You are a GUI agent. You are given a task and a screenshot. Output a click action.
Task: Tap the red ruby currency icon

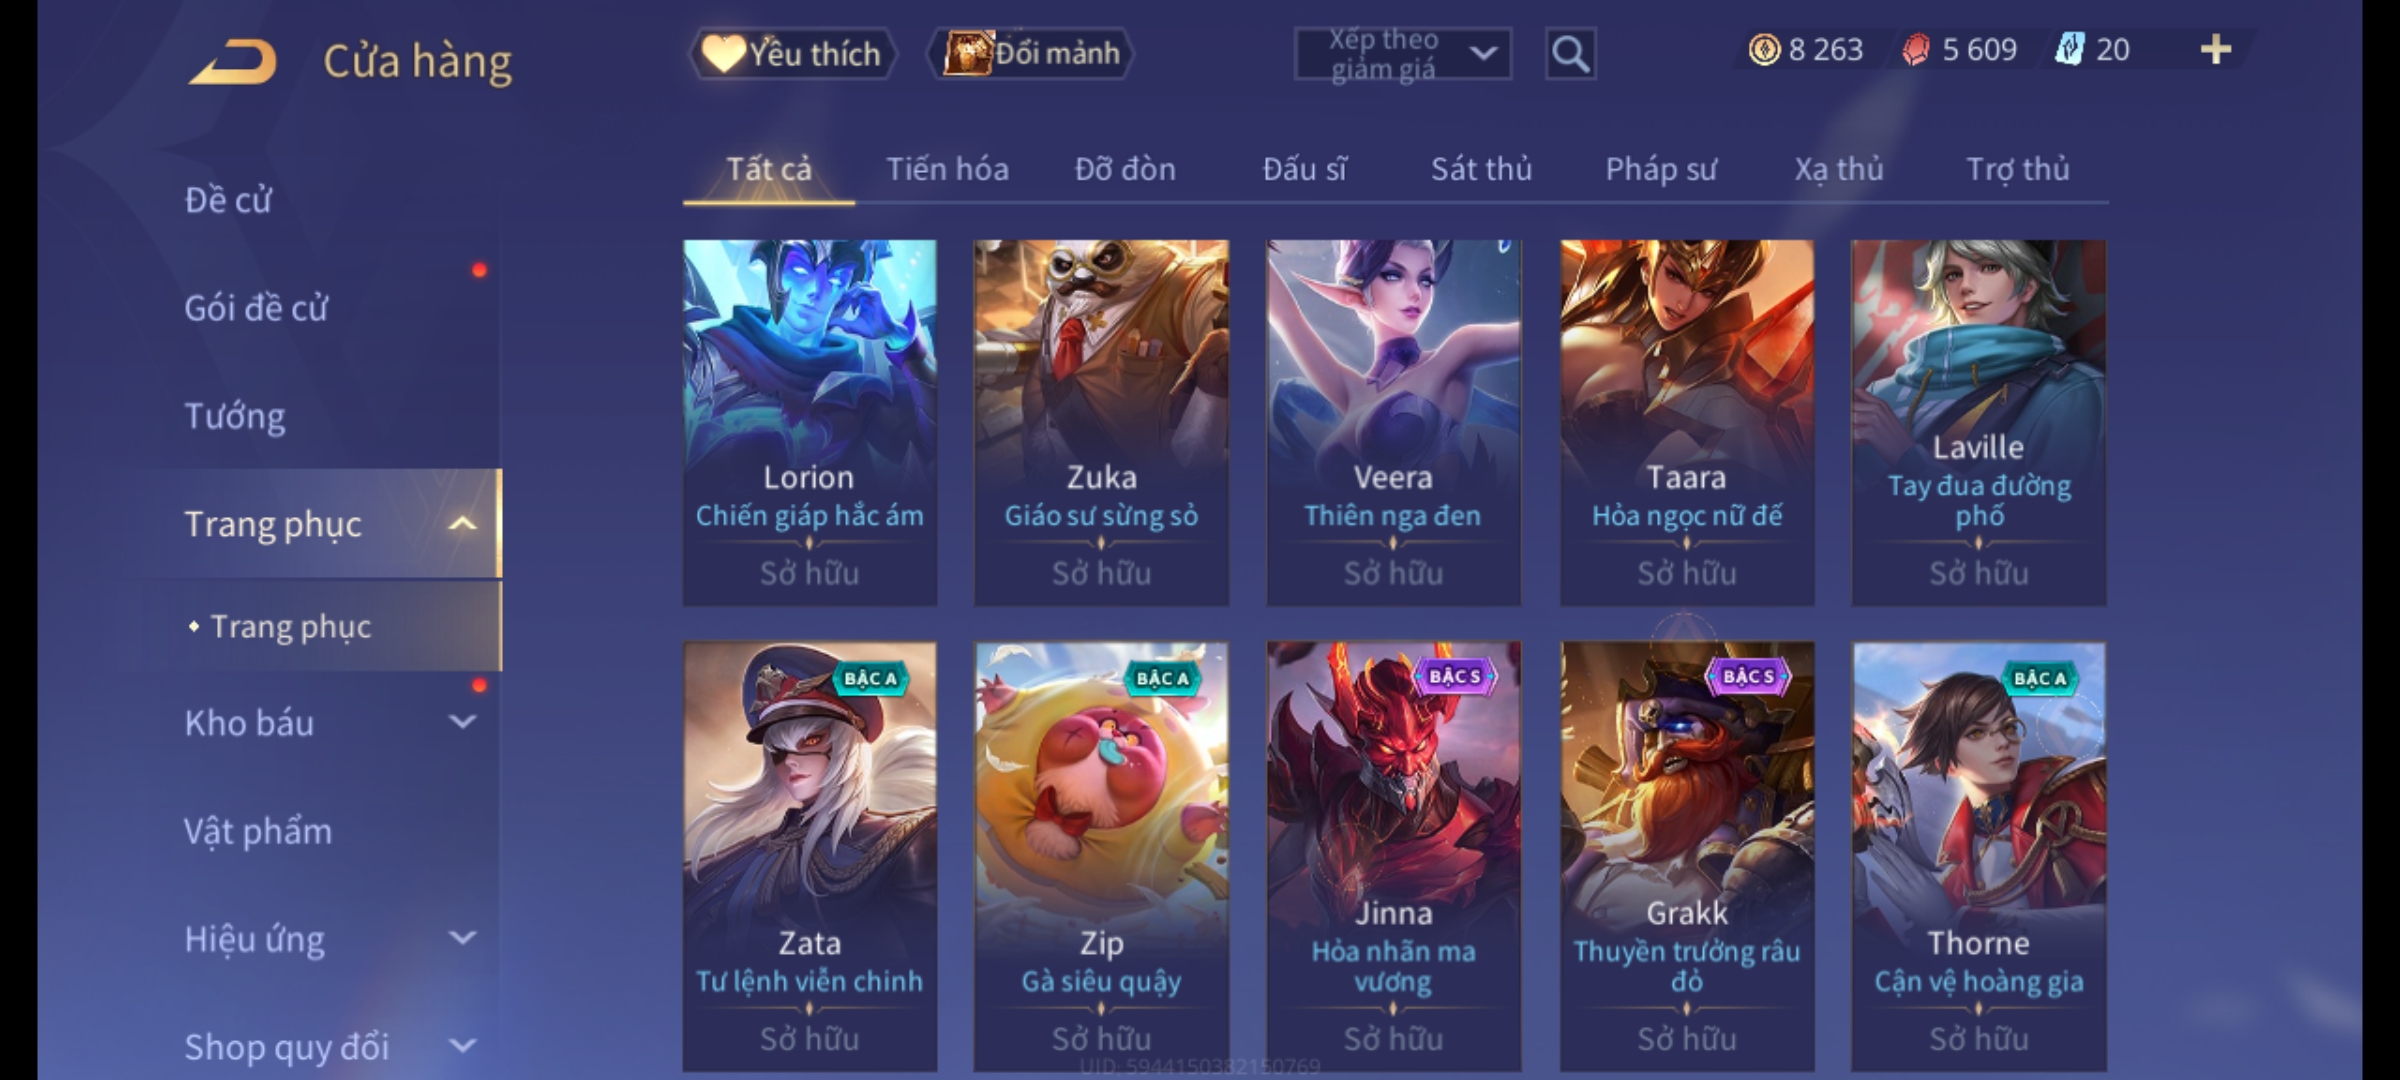click(x=1915, y=49)
